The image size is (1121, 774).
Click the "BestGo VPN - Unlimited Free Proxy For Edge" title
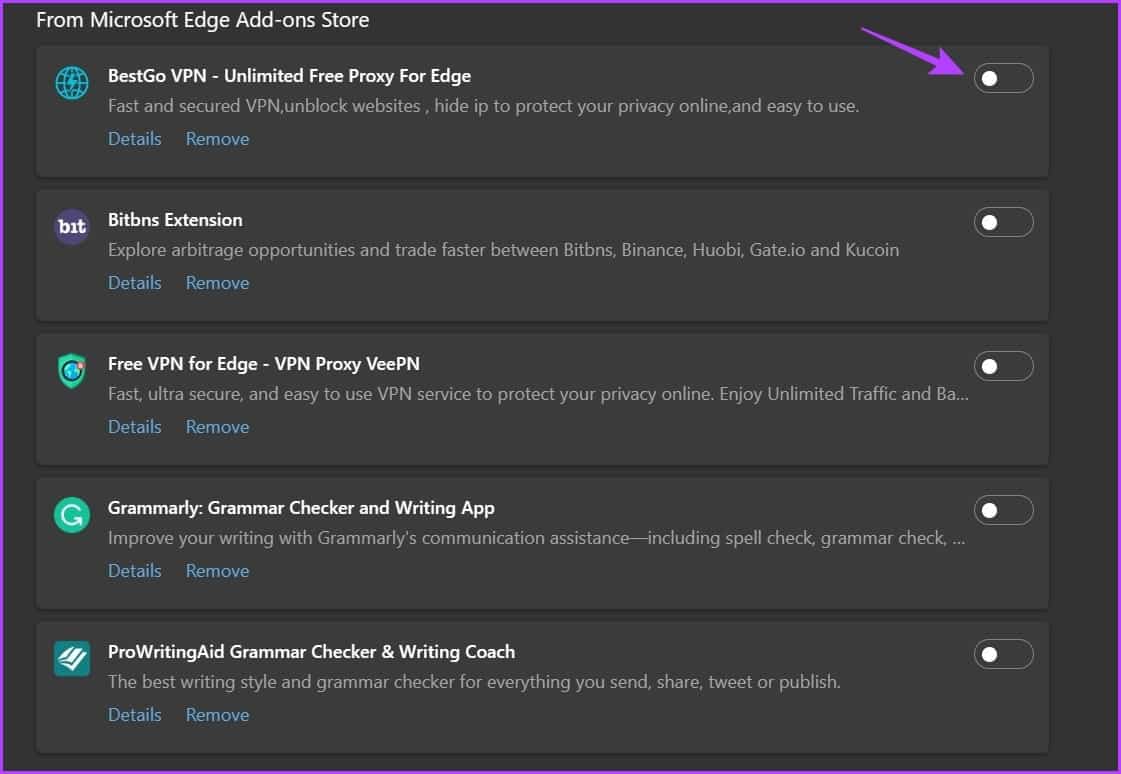click(x=290, y=76)
